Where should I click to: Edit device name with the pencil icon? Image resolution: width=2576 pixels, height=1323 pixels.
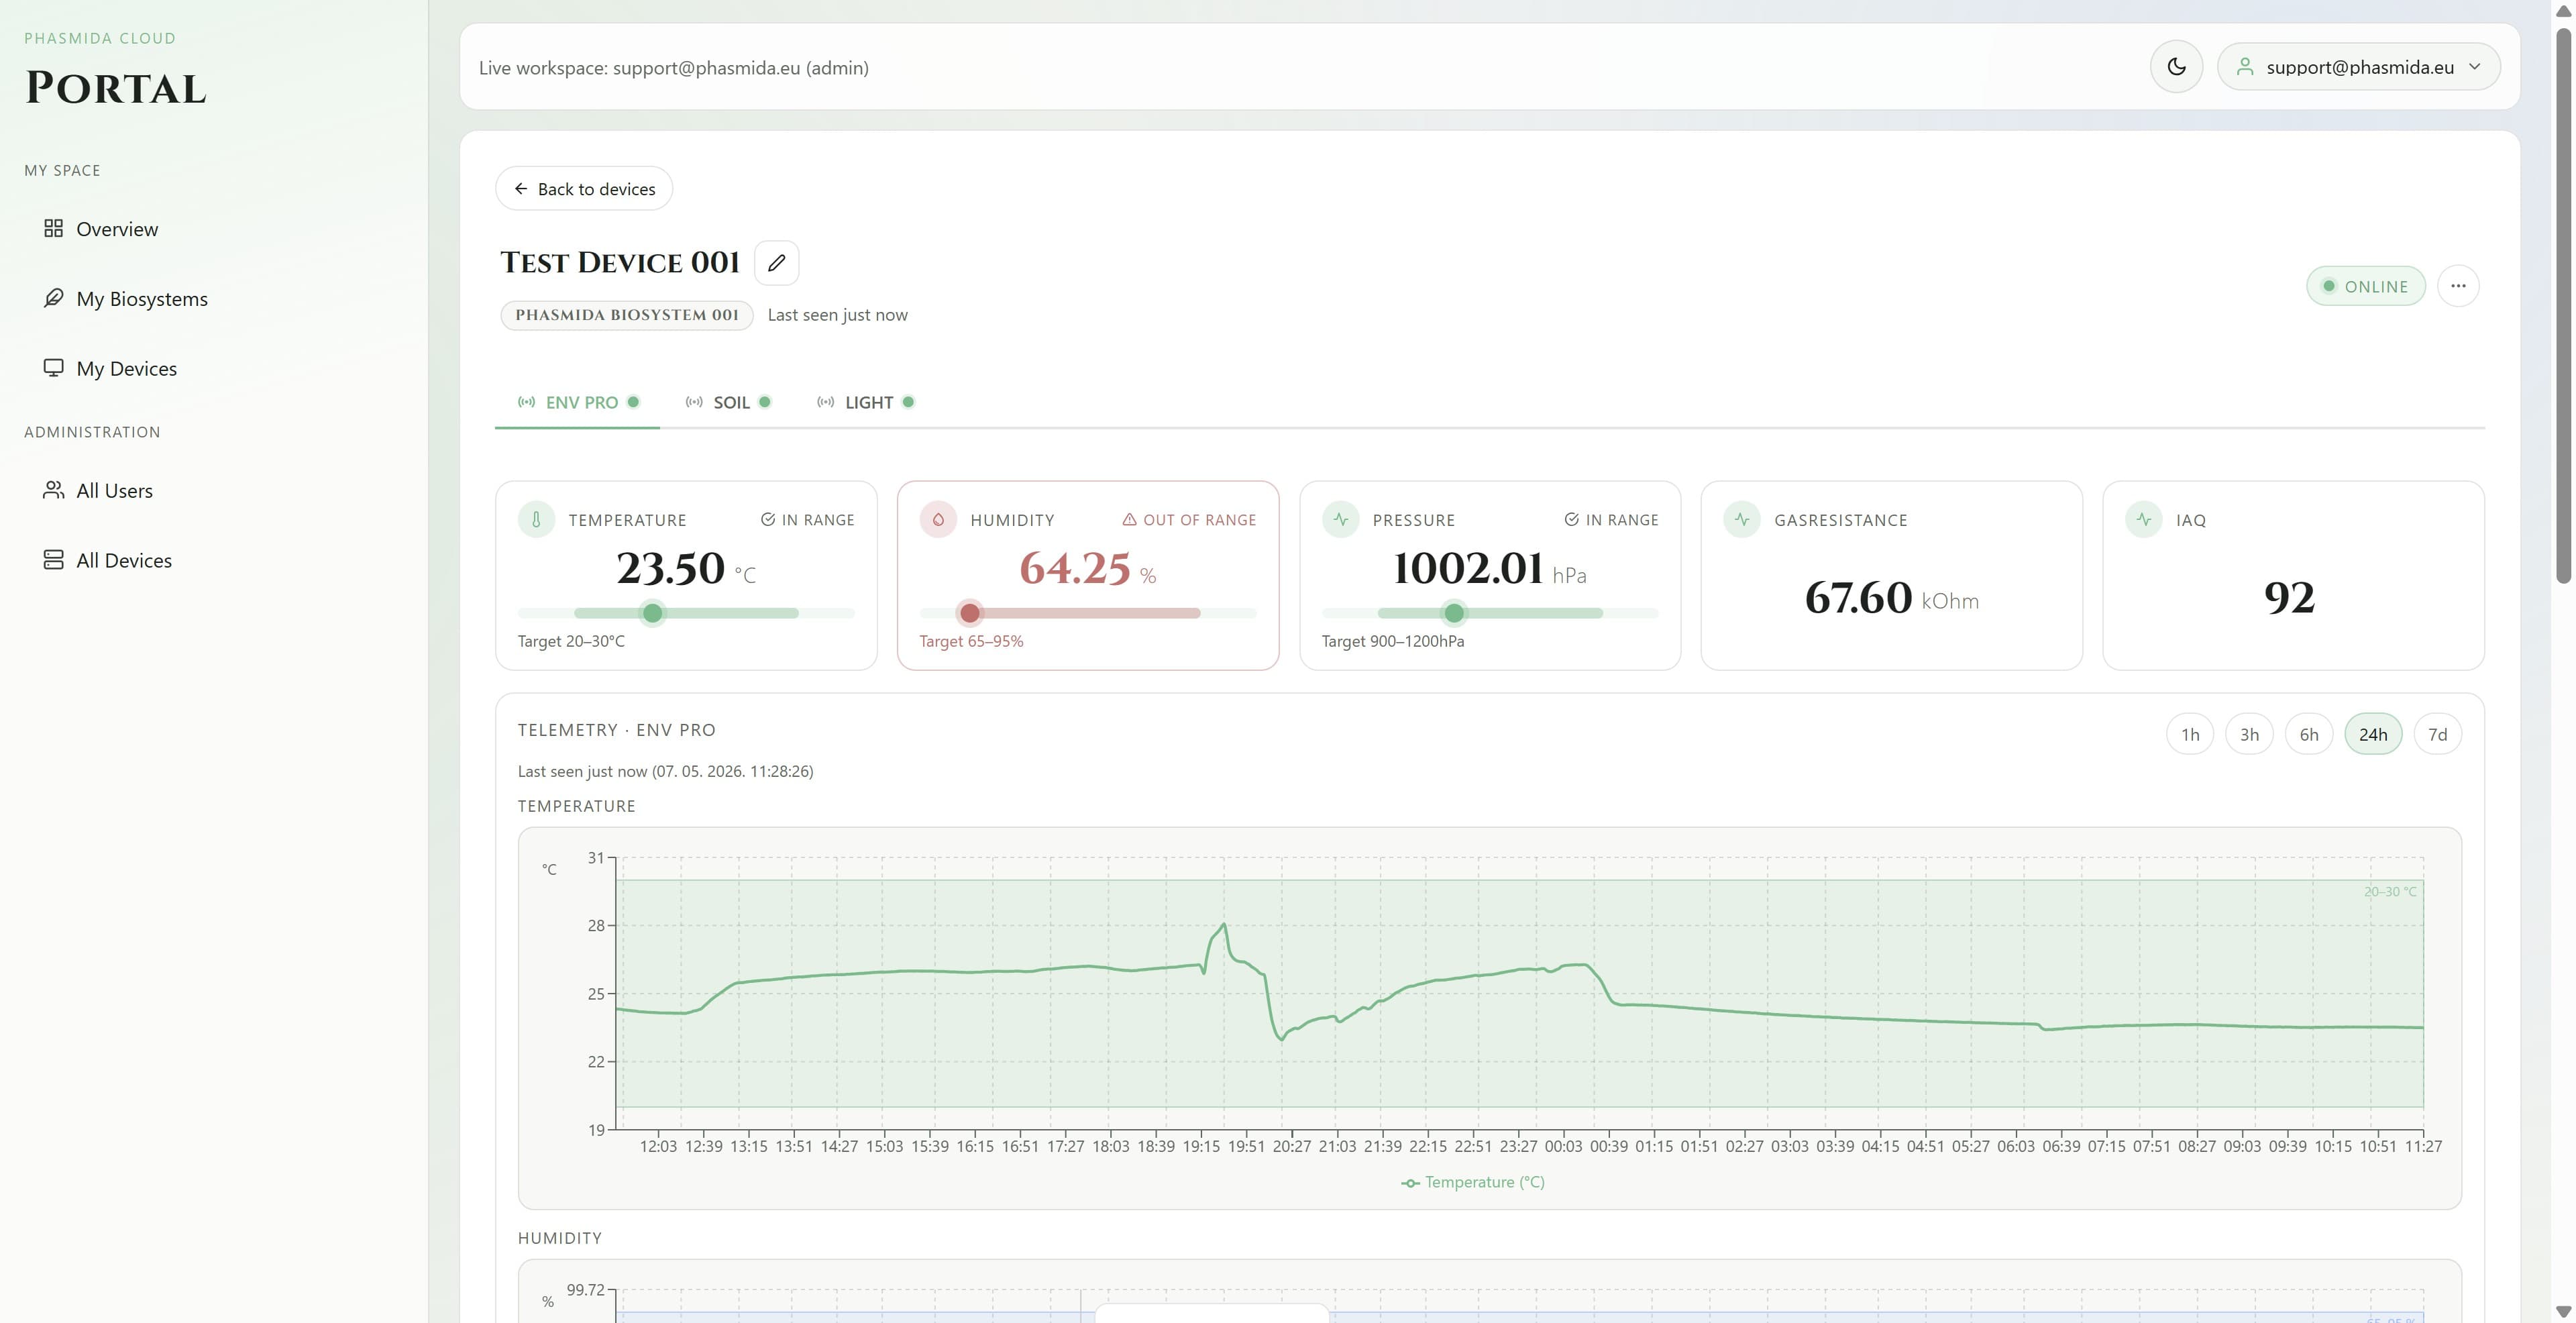[x=776, y=263]
